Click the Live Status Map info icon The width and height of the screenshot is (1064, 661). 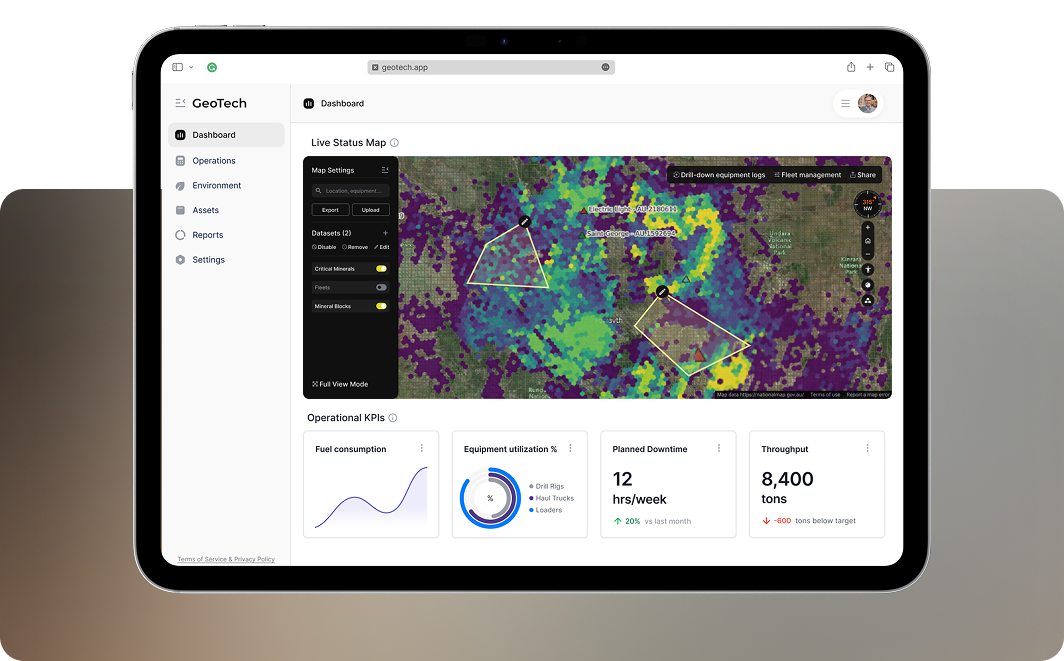395,143
